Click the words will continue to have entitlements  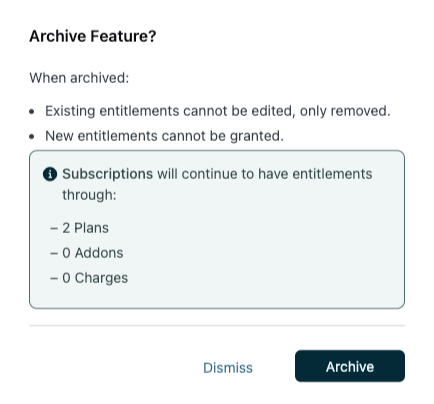click(x=264, y=174)
